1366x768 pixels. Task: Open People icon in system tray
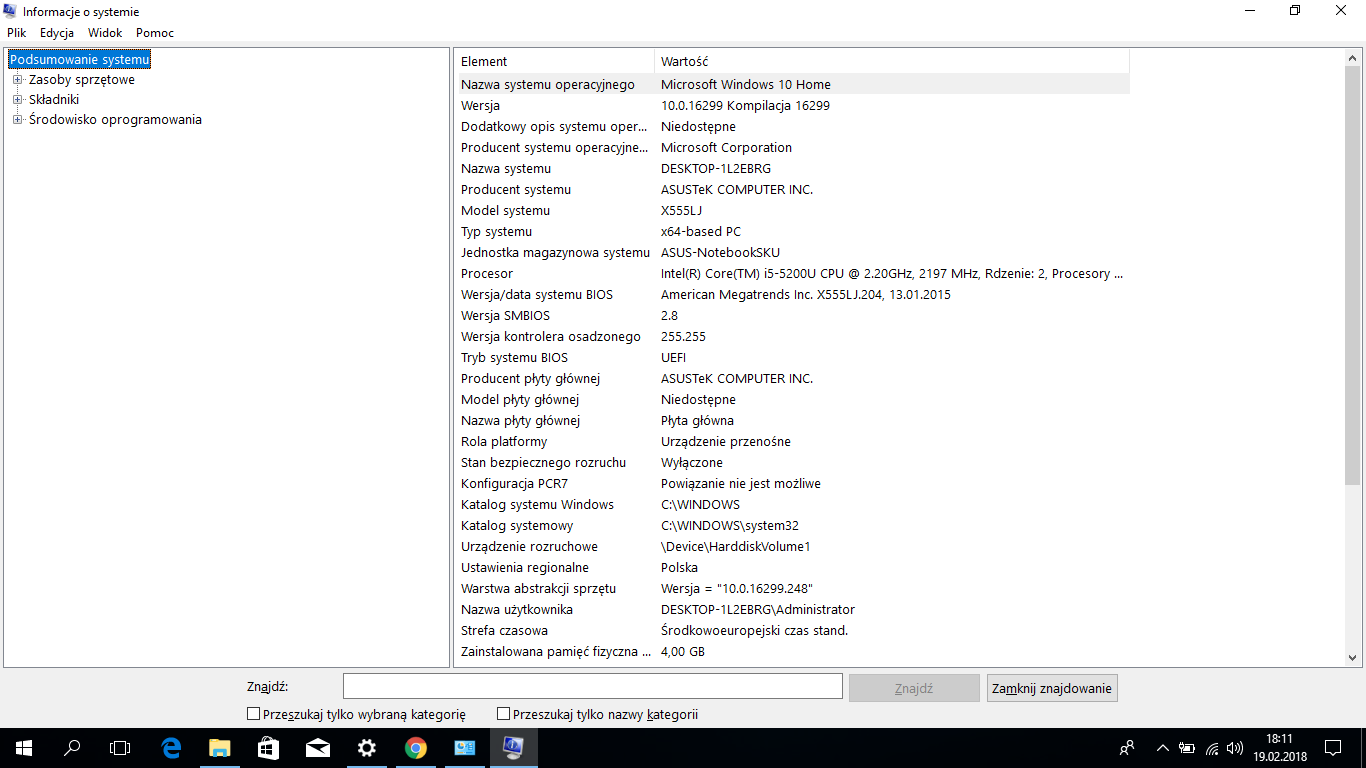tap(1127, 747)
